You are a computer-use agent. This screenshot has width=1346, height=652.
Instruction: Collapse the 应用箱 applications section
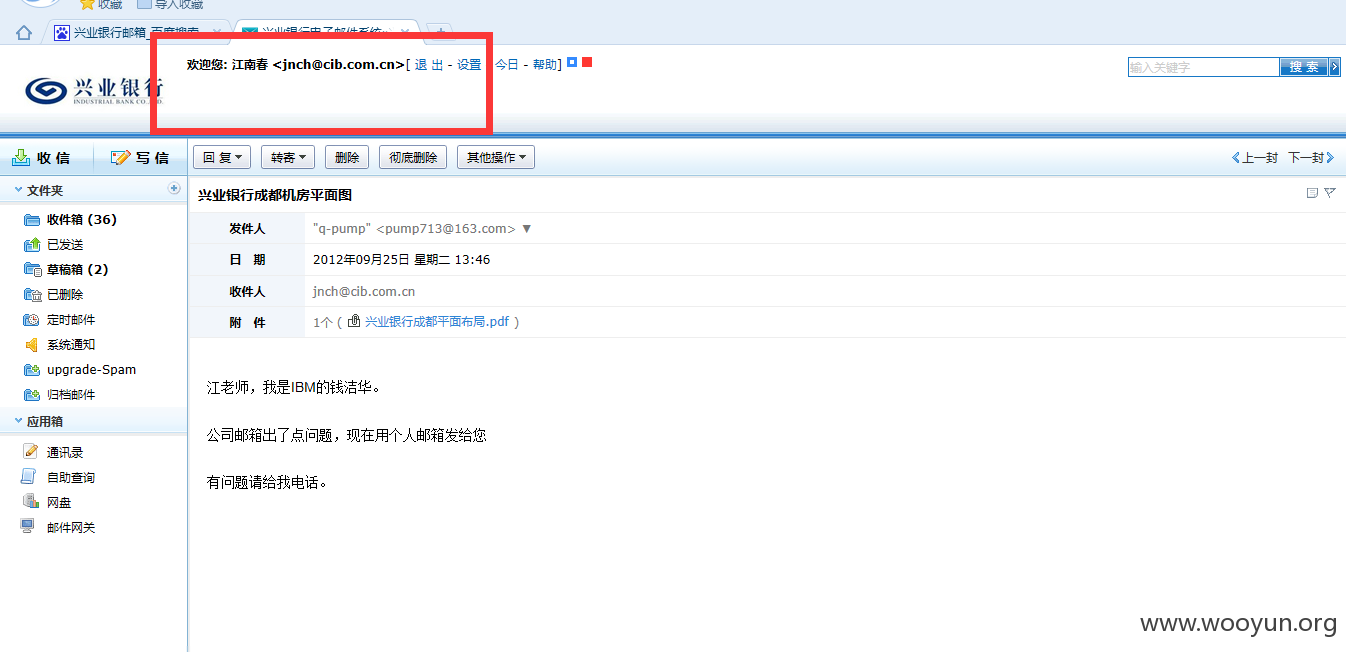[x=19, y=421]
